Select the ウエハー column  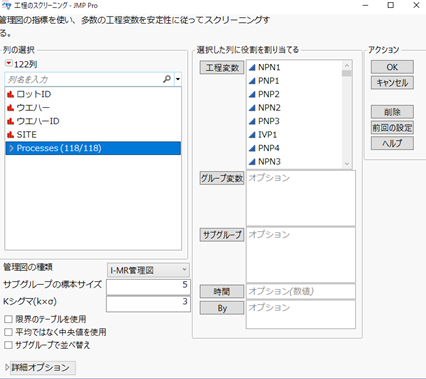pos(93,108)
